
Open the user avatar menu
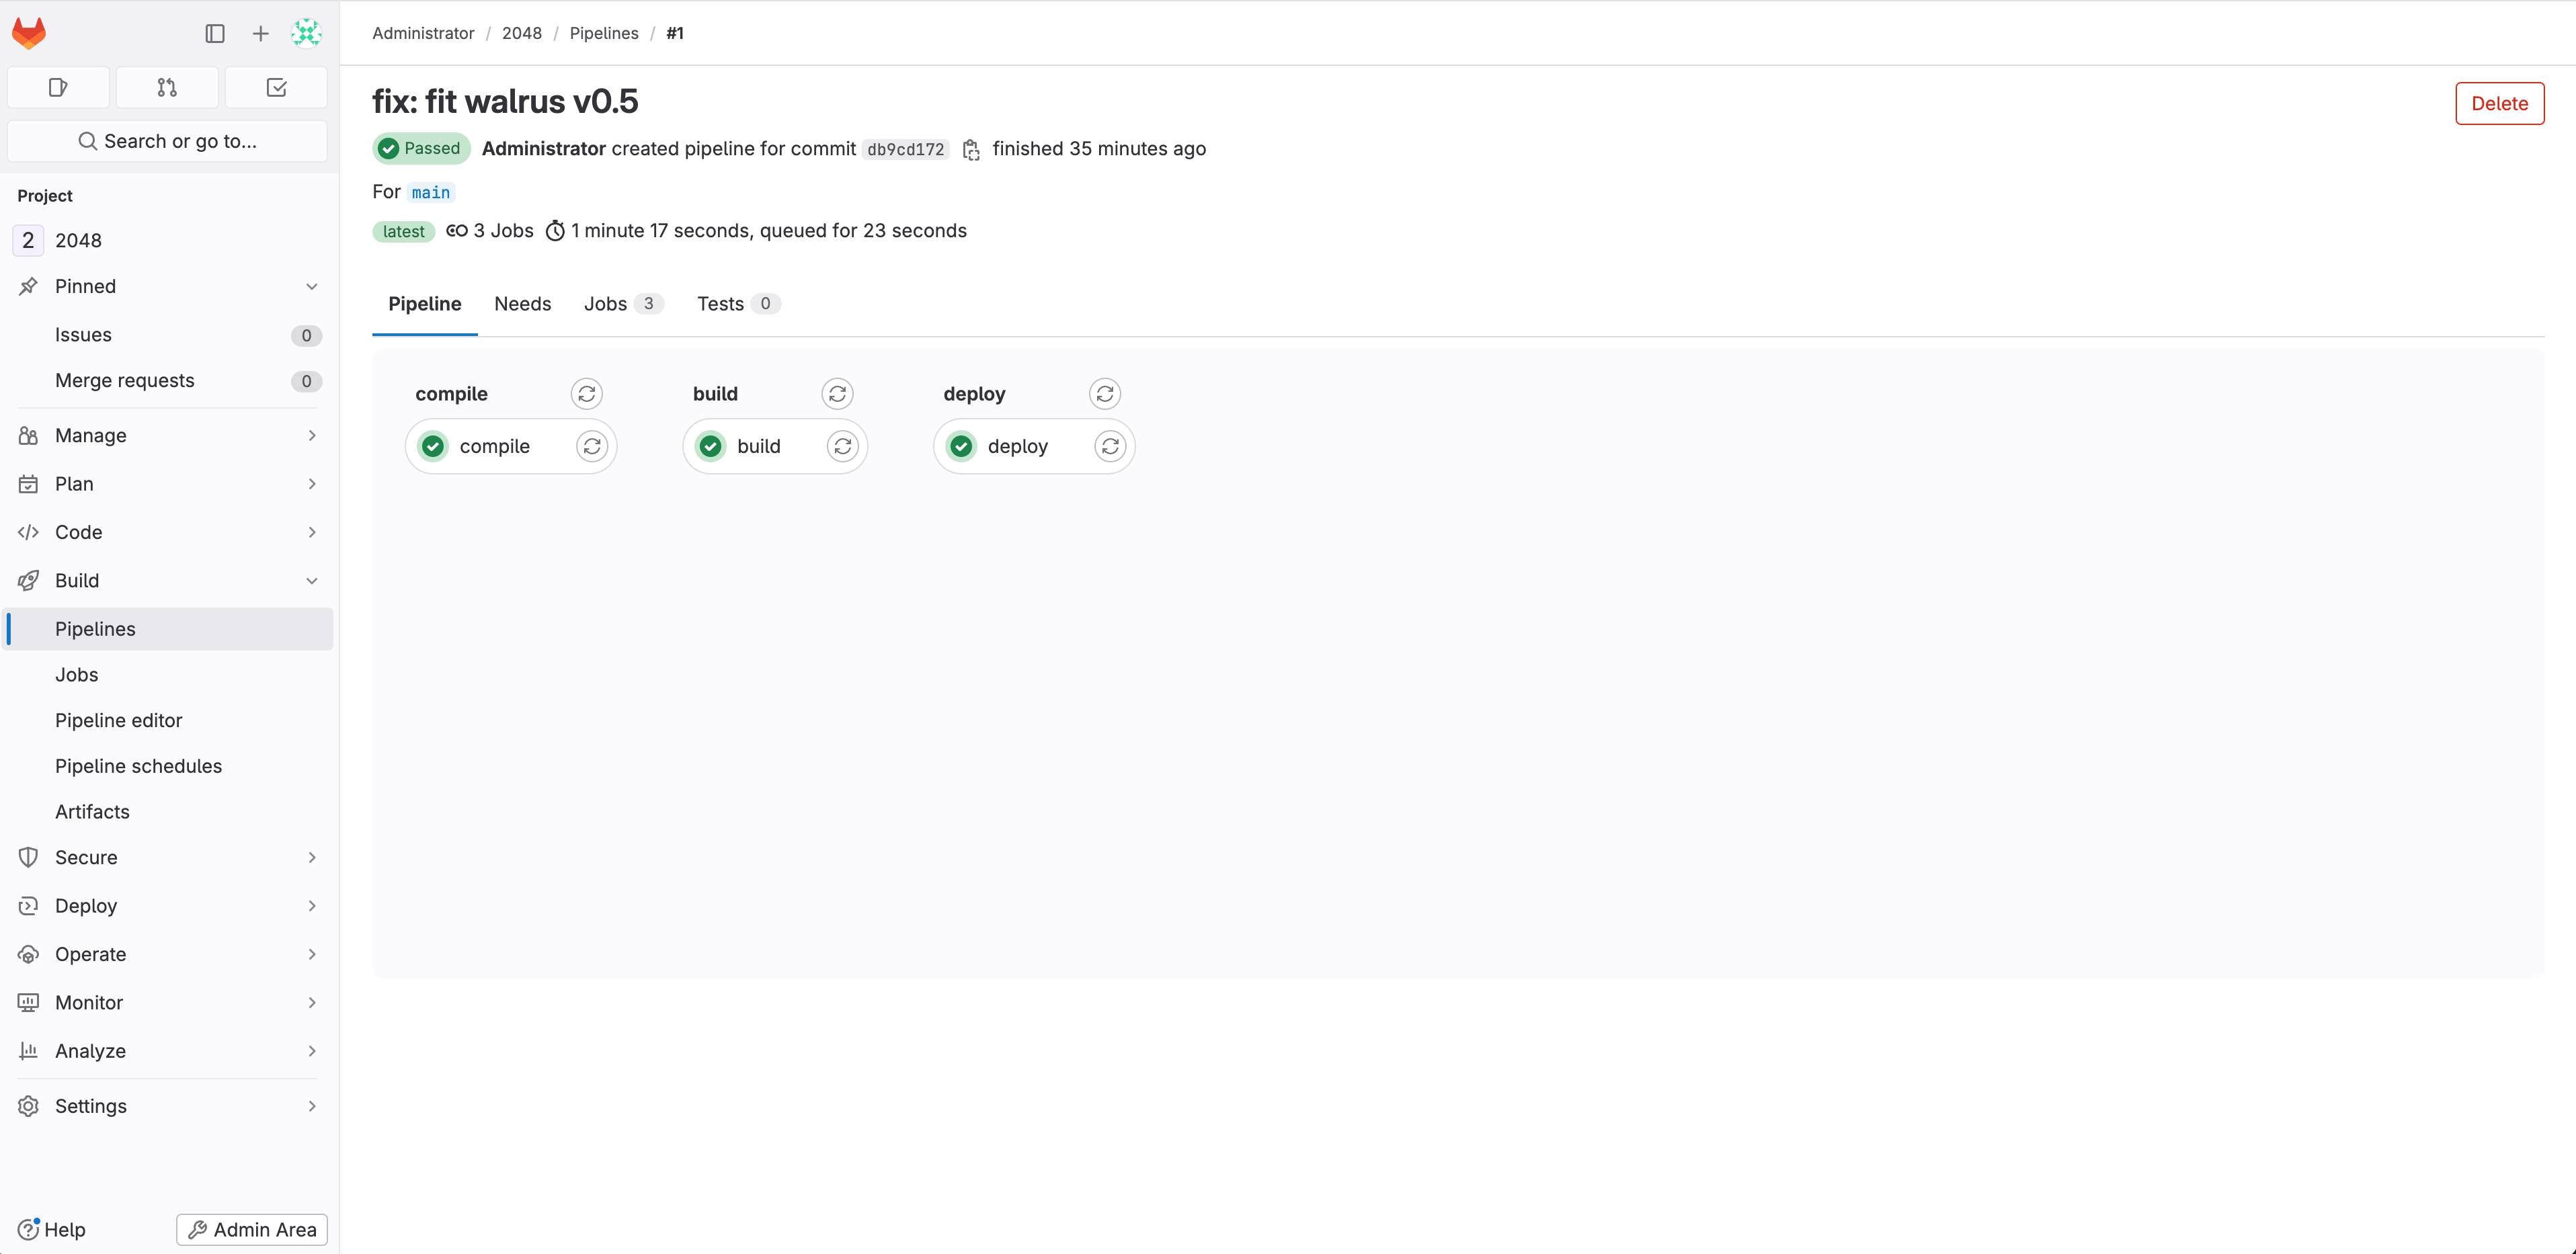[x=306, y=33]
